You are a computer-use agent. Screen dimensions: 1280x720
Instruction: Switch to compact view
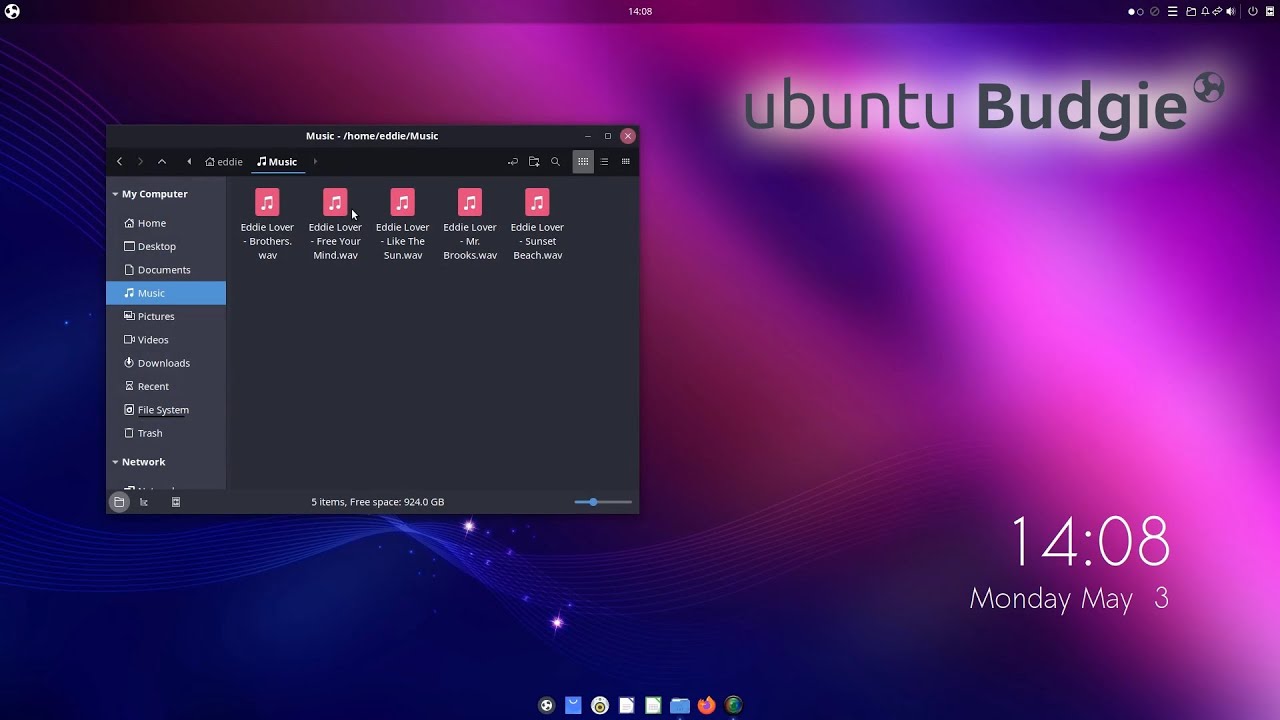pos(626,162)
